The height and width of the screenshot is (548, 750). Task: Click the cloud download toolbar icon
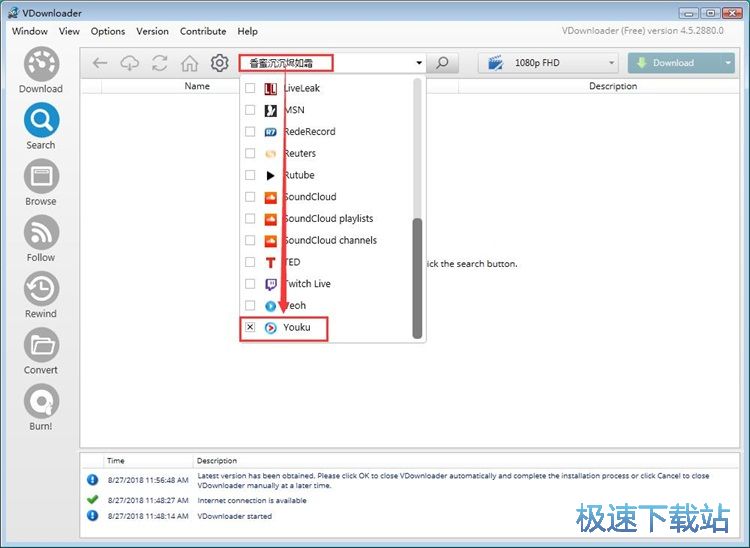130,63
